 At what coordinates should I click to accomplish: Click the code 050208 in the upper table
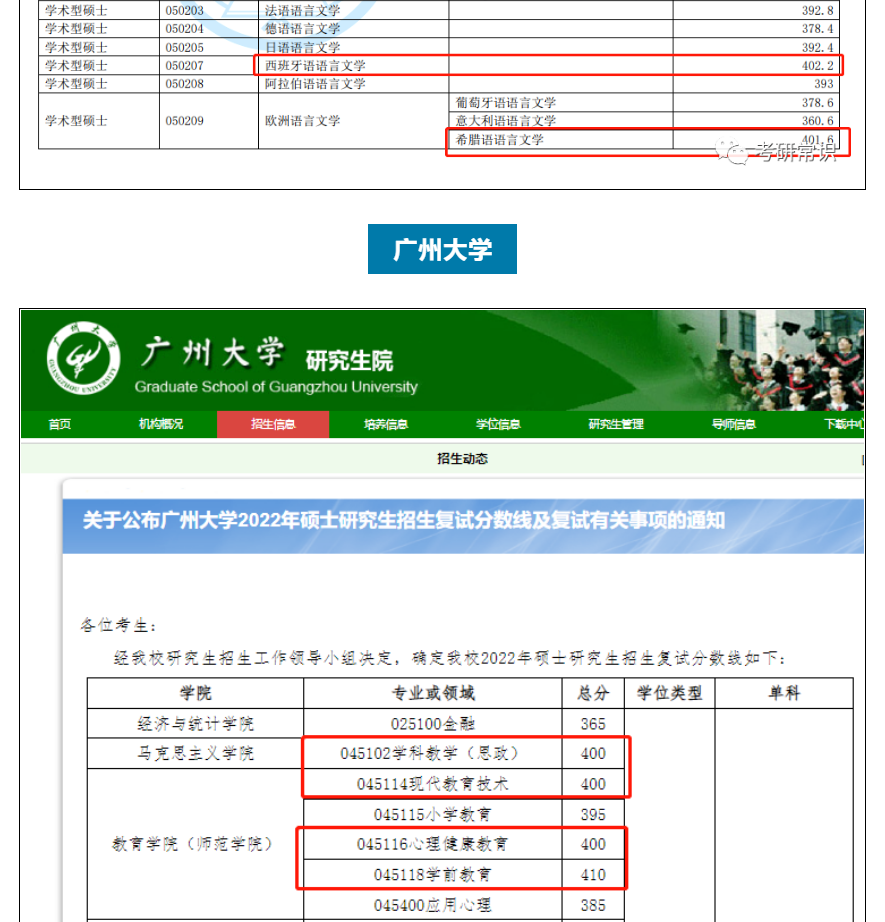(x=185, y=84)
